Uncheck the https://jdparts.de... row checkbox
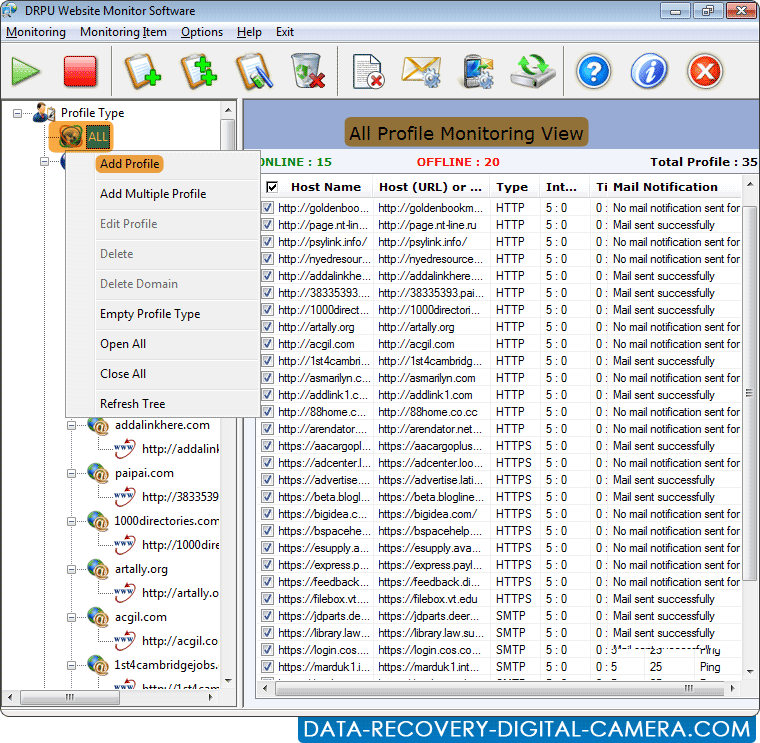Image resolution: width=760 pixels, height=743 pixels. [267, 616]
